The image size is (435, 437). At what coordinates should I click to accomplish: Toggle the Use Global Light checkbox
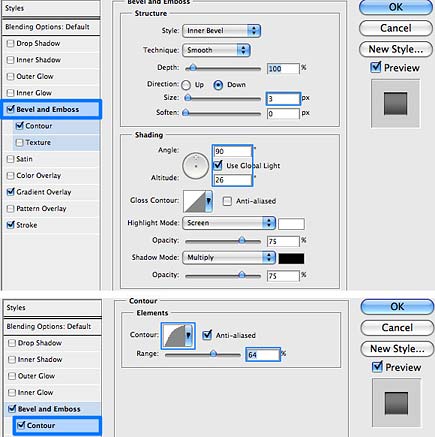[218, 165]
